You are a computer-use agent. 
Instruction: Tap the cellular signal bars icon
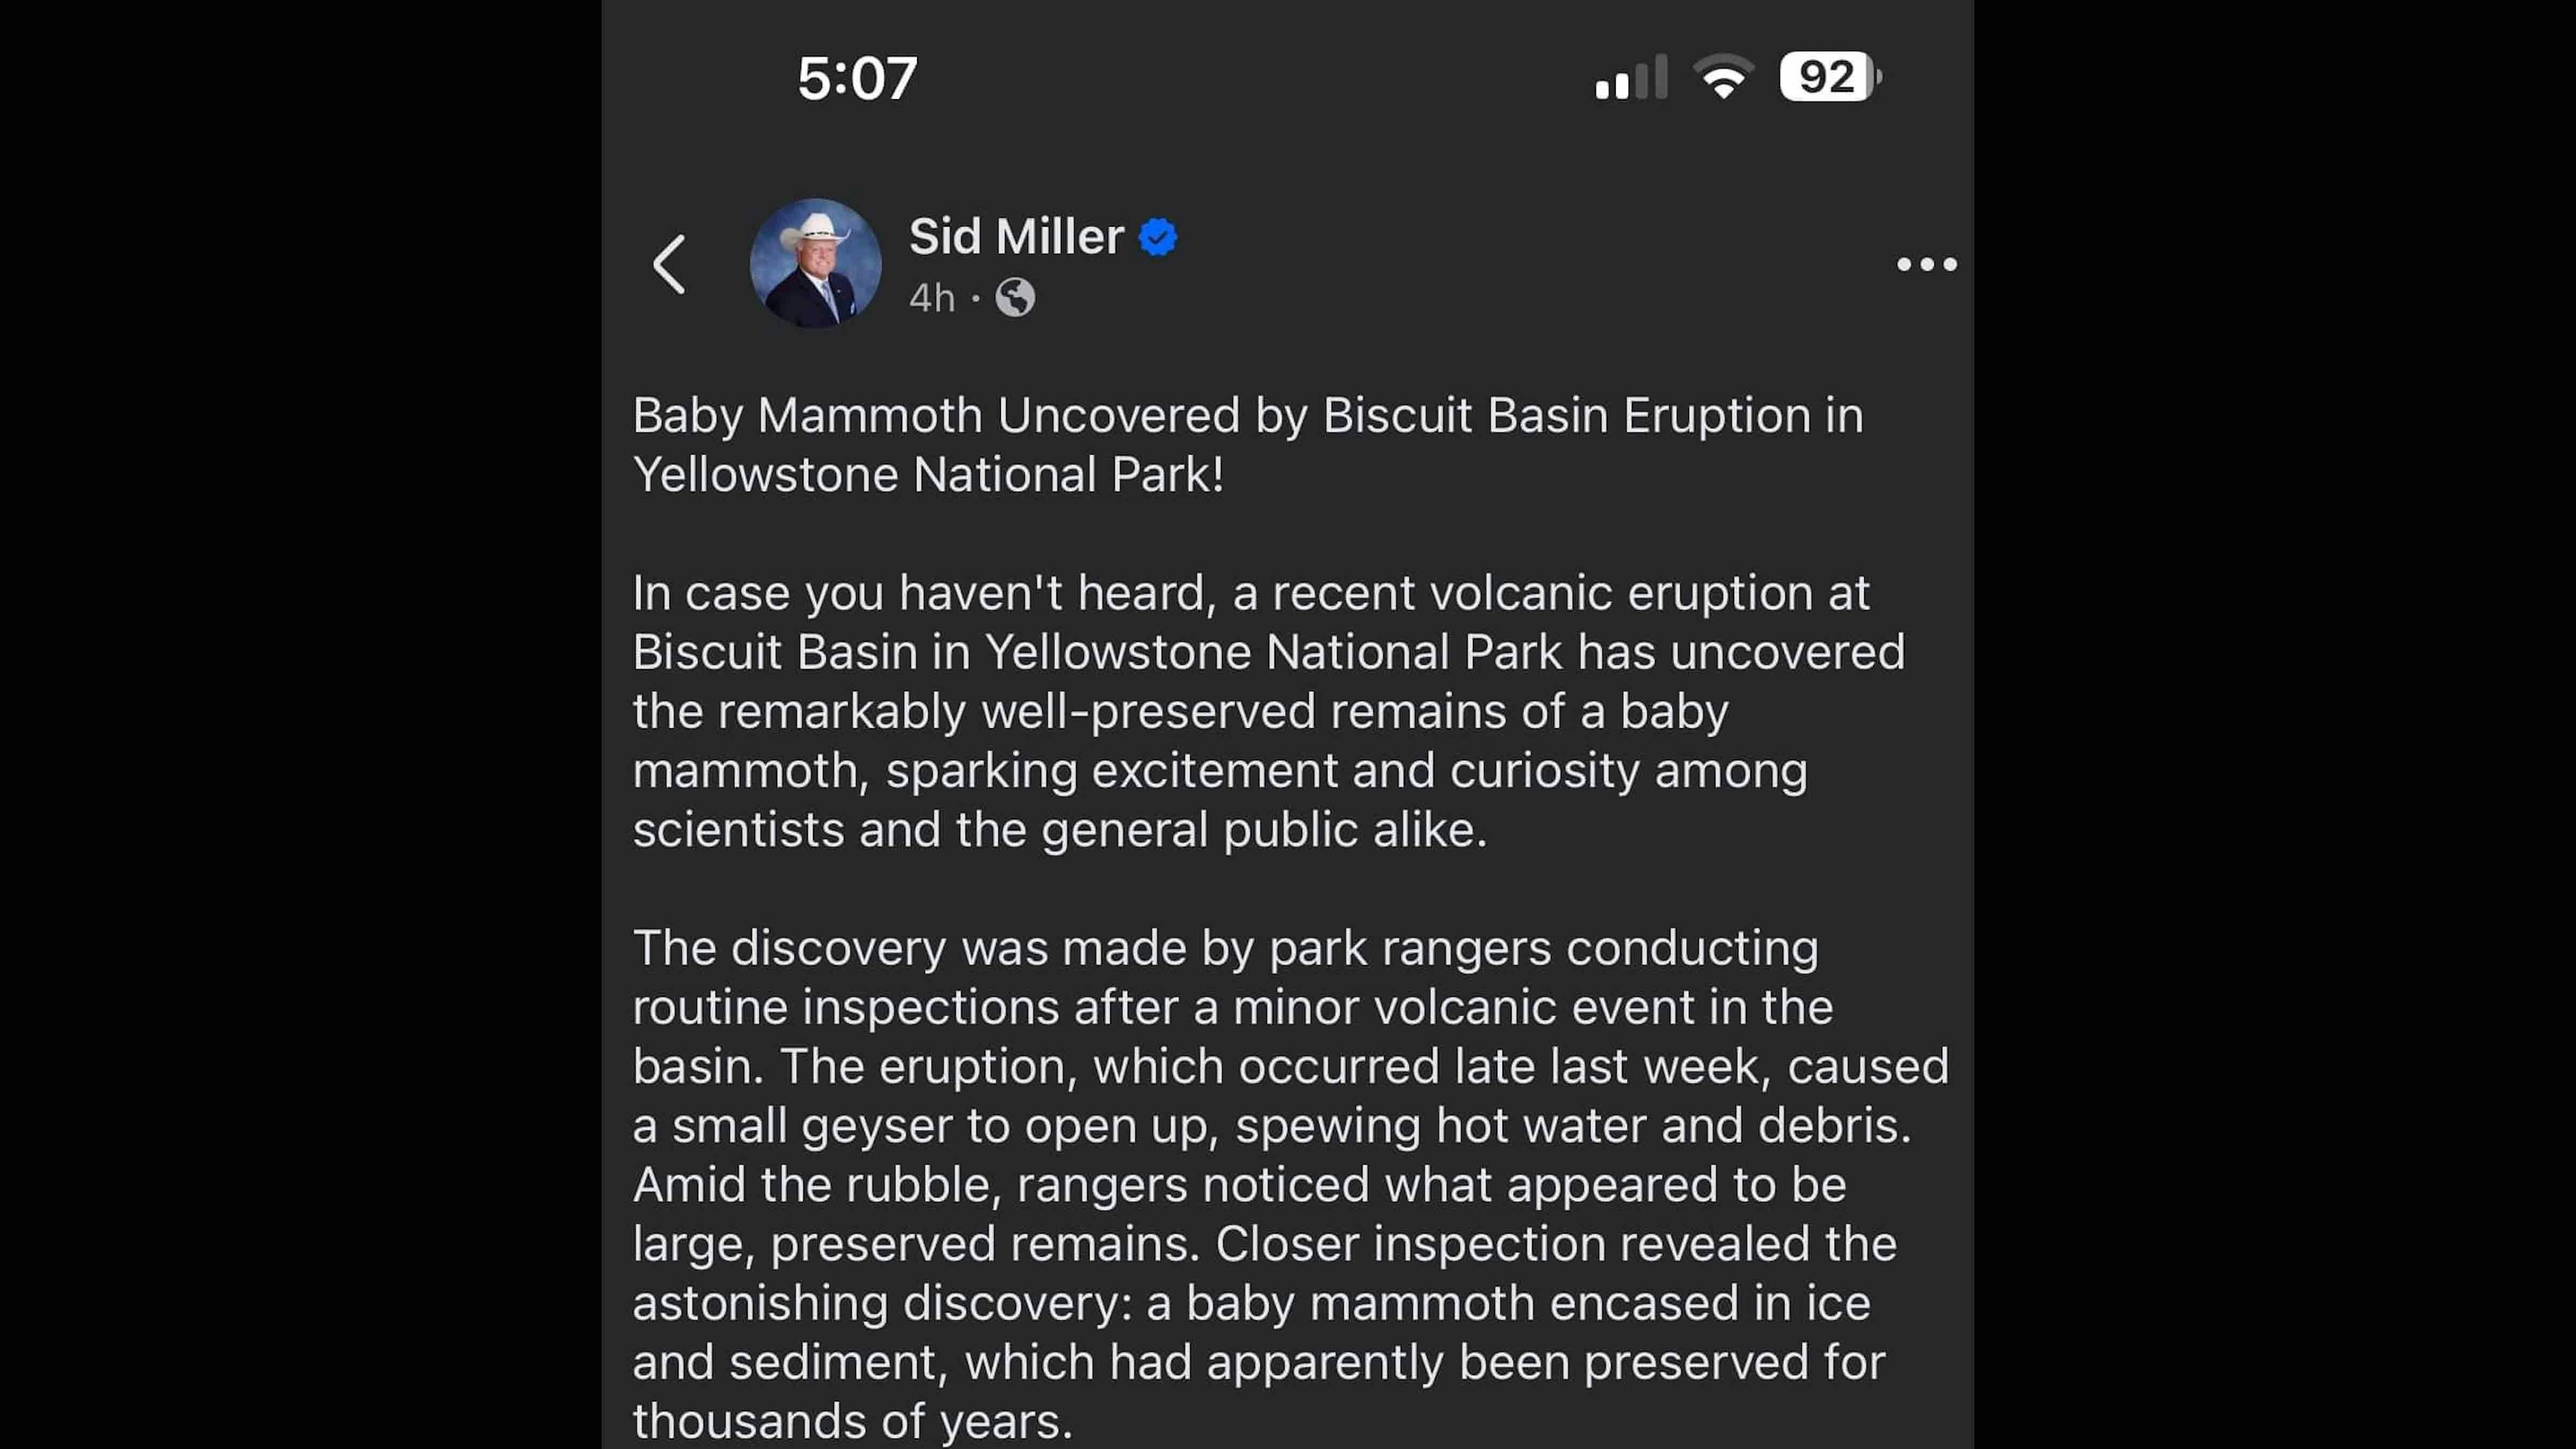tap(1630, 78)
